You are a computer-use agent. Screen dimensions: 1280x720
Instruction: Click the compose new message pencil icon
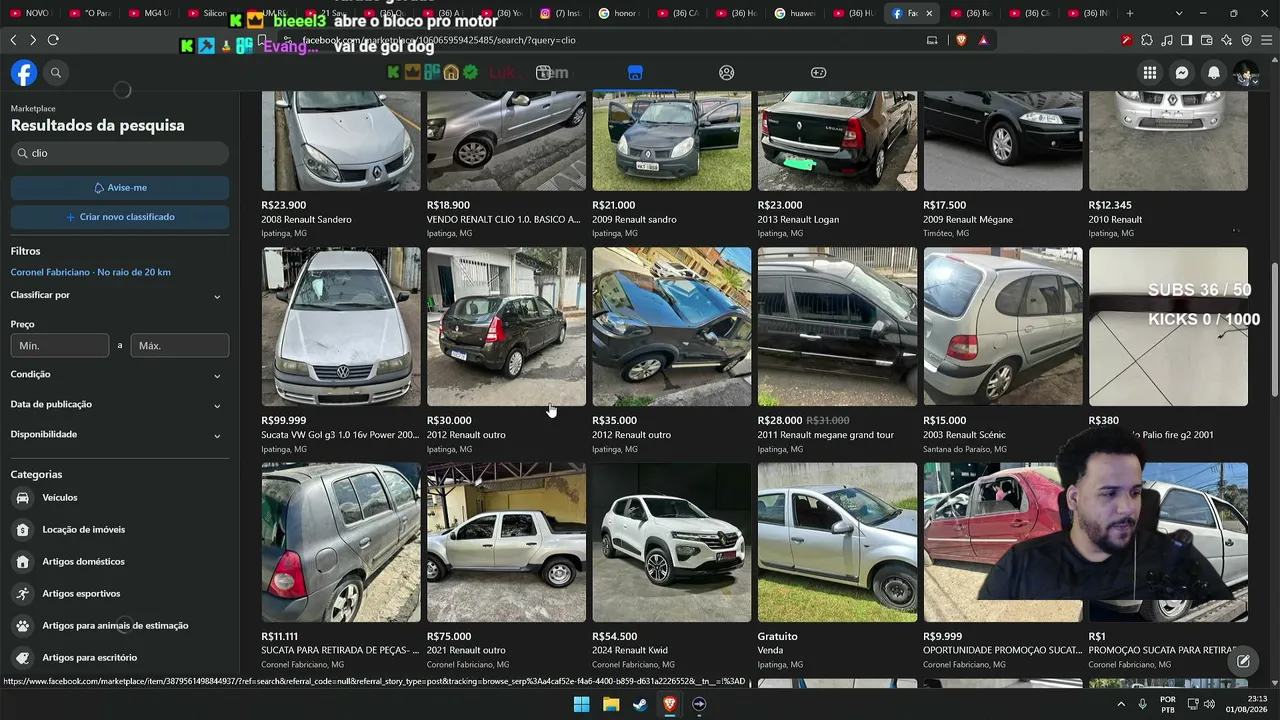tap(1243, 661)
